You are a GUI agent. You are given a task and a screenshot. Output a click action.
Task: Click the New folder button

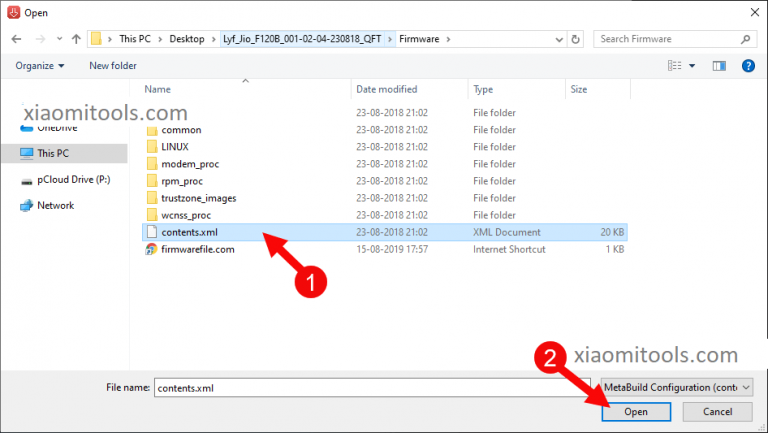coord(113,66)
